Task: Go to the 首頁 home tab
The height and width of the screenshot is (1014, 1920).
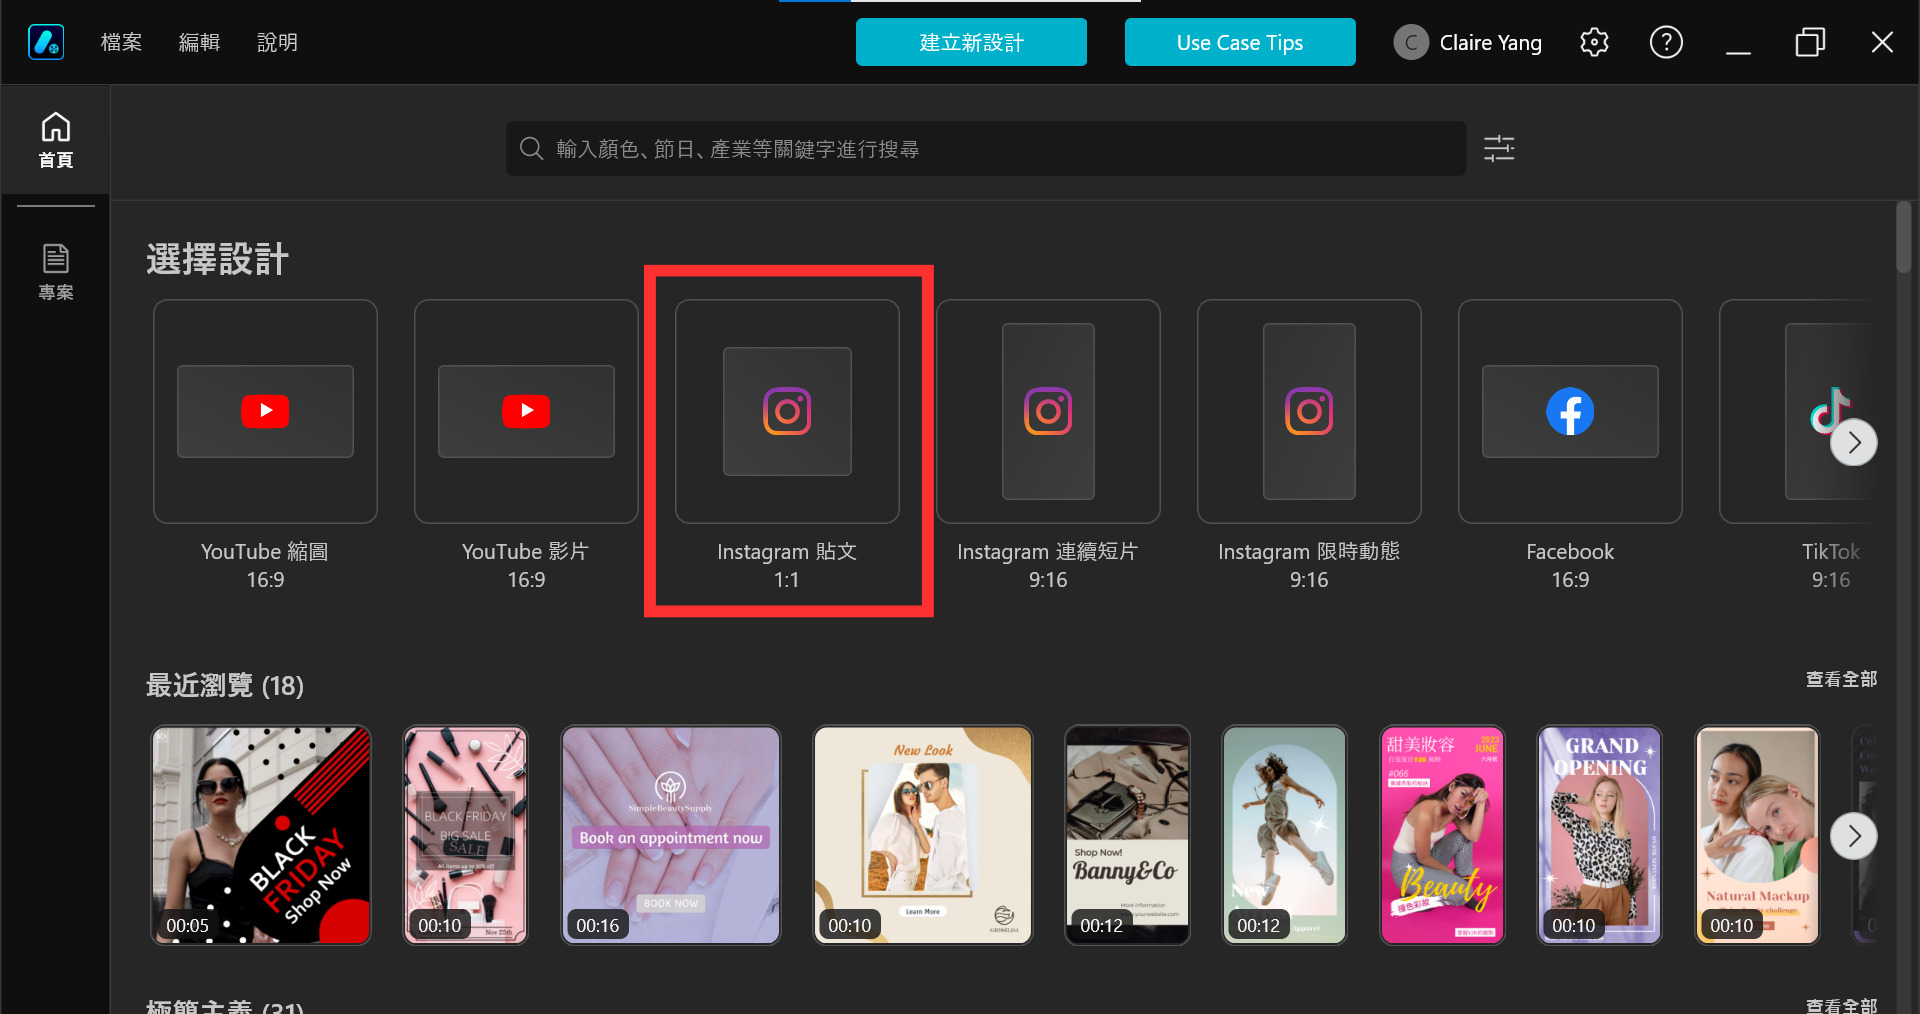Action: click(x=55, y=140)
